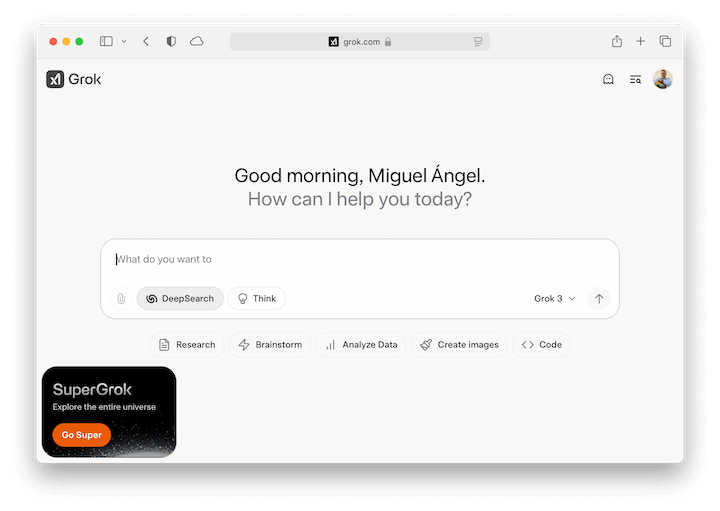Click the Go Super button
The height and width of the screenshot is (511, 720).
coord(82,435)
